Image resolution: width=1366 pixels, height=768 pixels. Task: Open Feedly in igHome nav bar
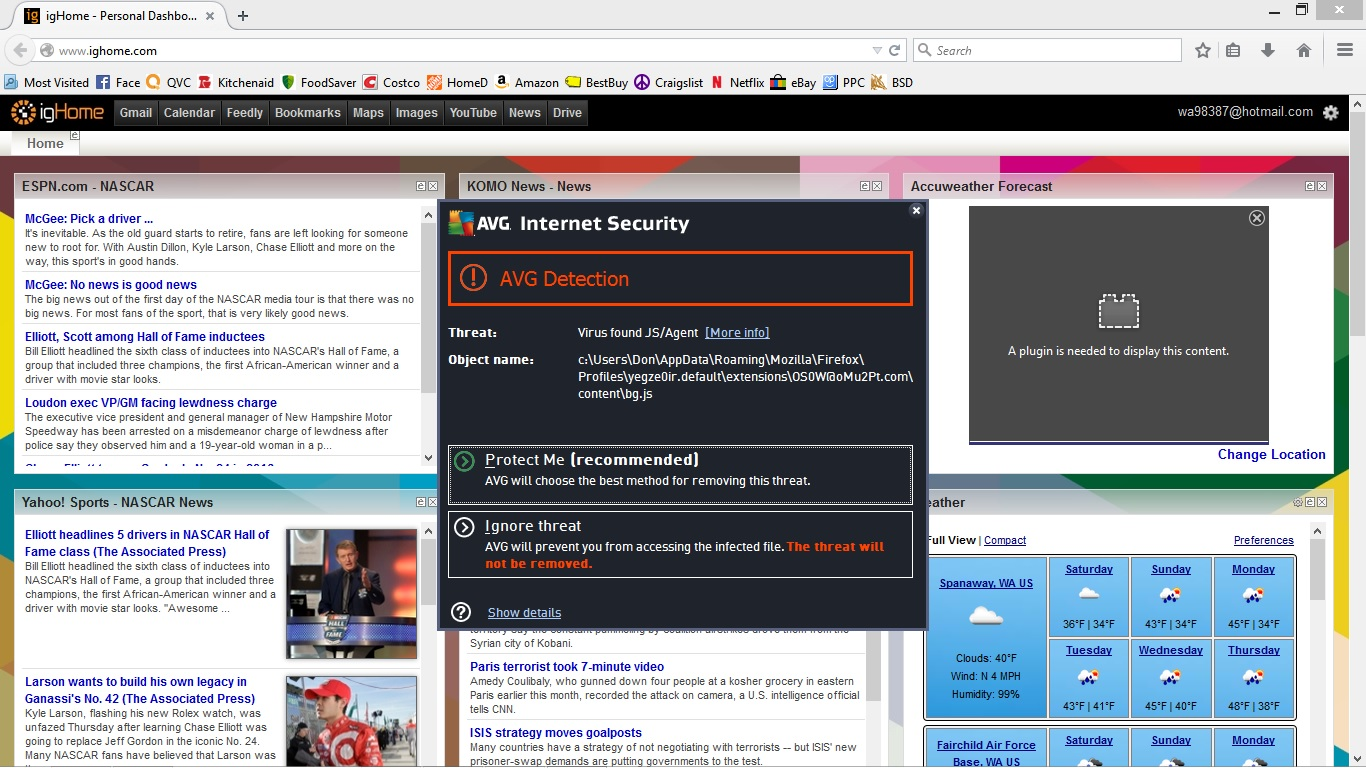click(245, 113)
